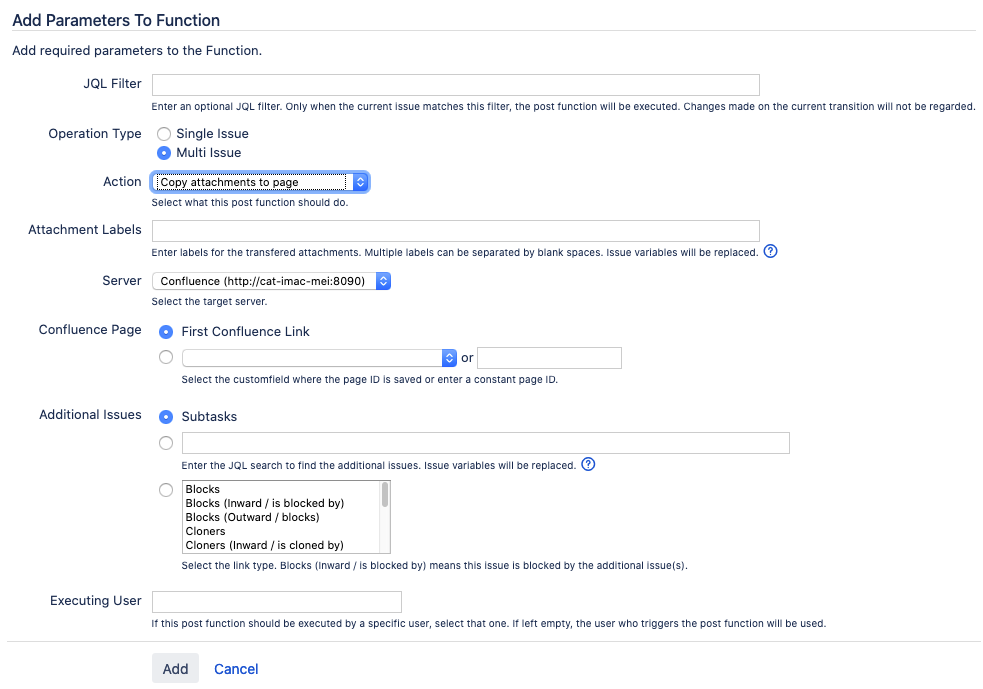Select Single Issue operation type
Screen dimensions: 983x689
[164, 133]
